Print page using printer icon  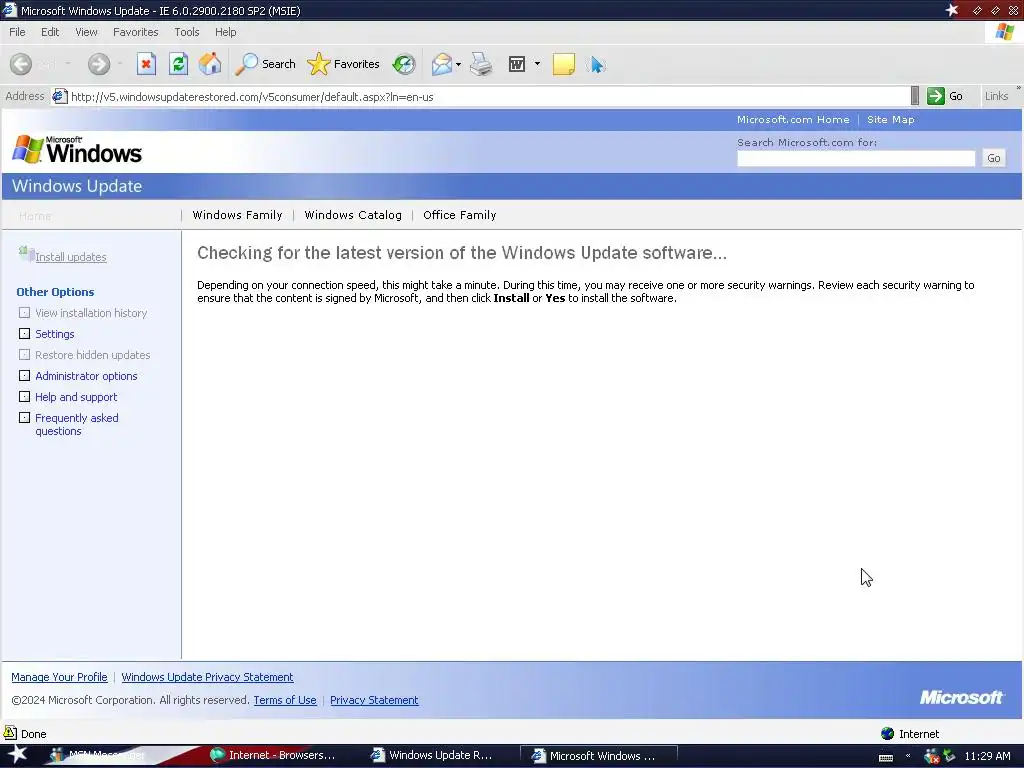[482, 64]
